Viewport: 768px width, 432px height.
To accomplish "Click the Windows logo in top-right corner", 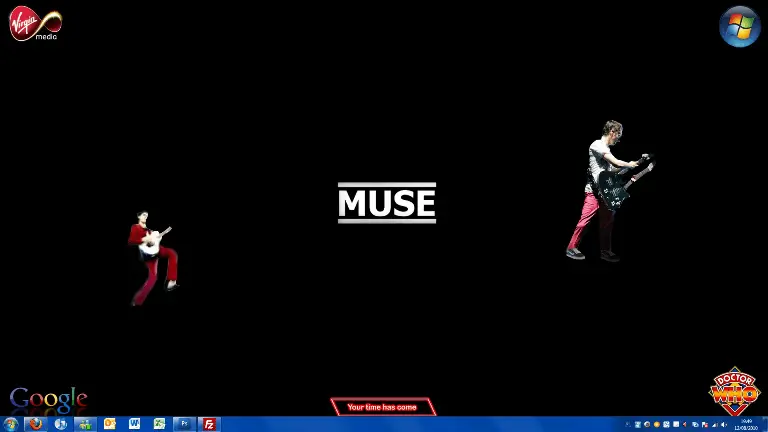I will (x=740, y=26).
